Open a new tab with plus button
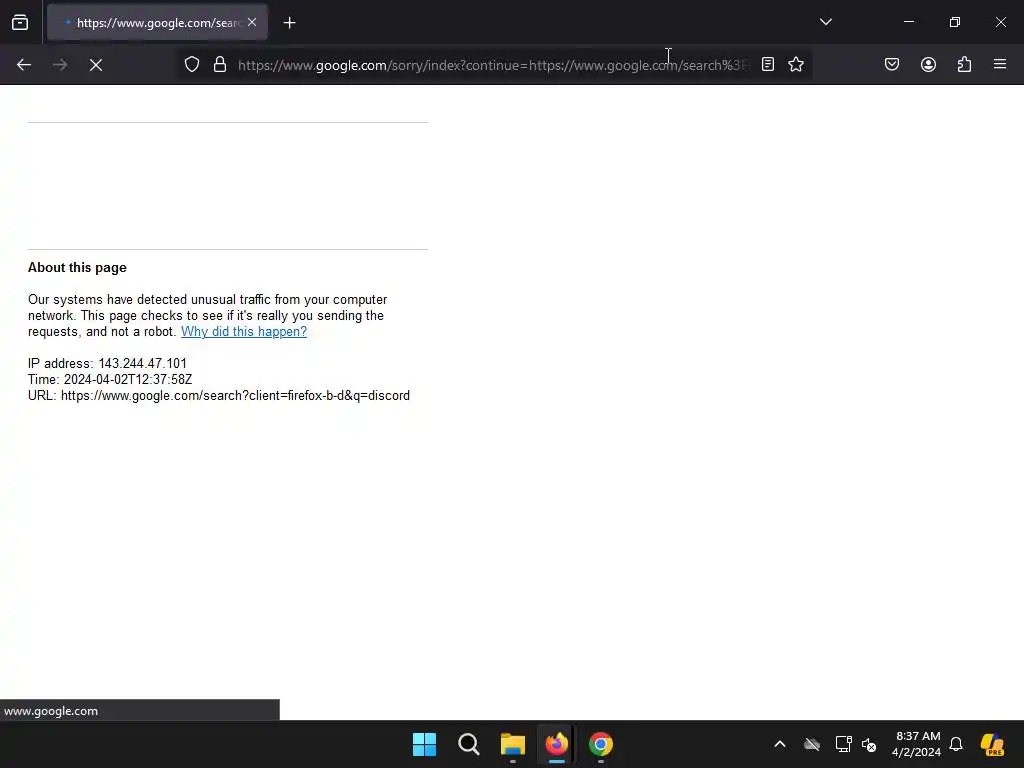 pyautogui.click(x=289, y=23)
